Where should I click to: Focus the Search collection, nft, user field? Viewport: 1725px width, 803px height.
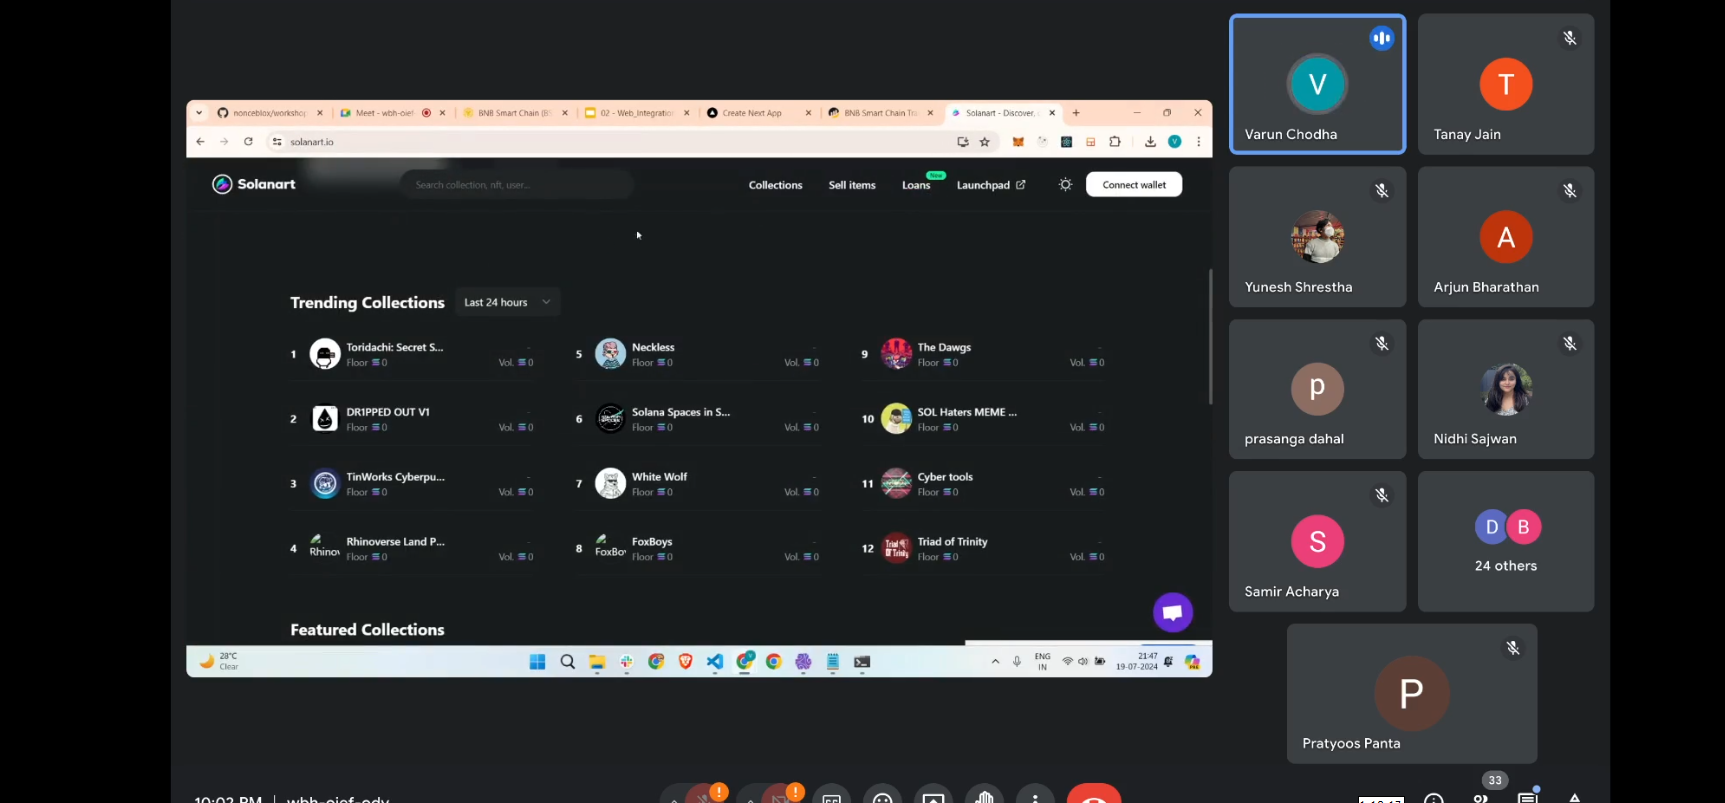(x=517, y=185)
